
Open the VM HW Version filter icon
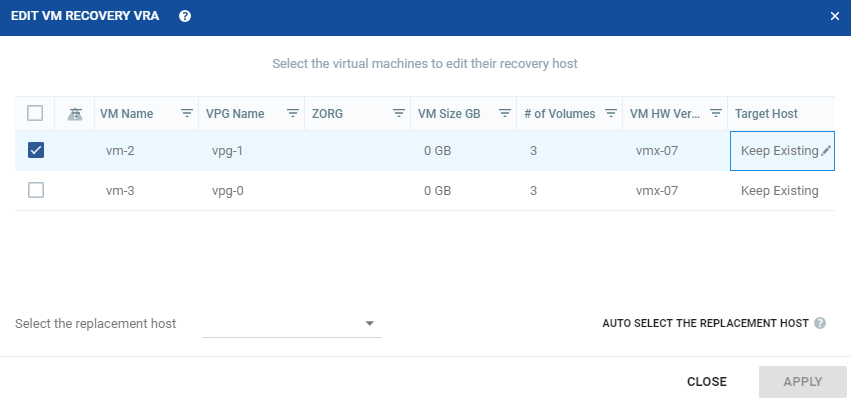pyautogui.click(x=716, y=113)
